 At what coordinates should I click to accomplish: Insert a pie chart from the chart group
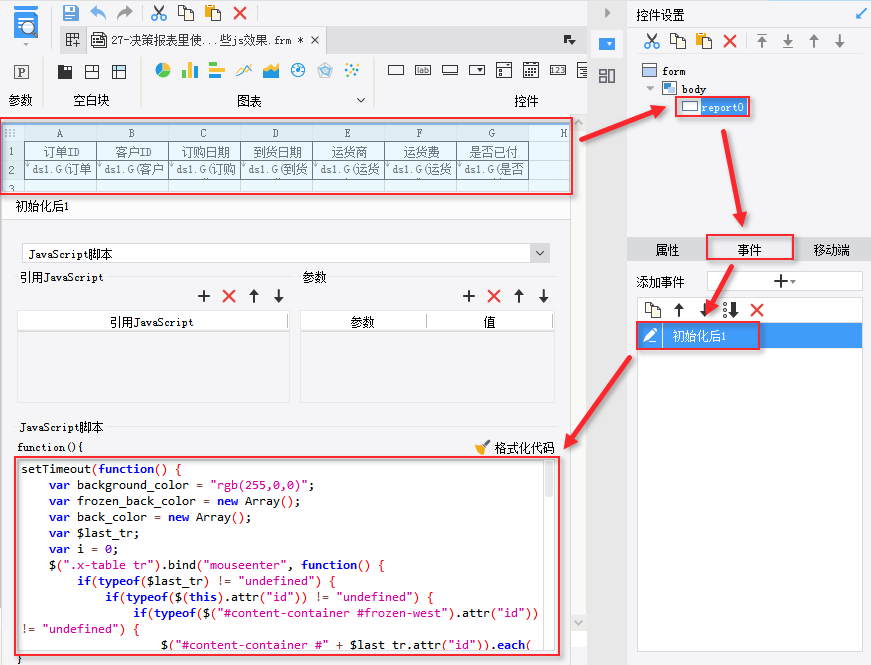163,70
